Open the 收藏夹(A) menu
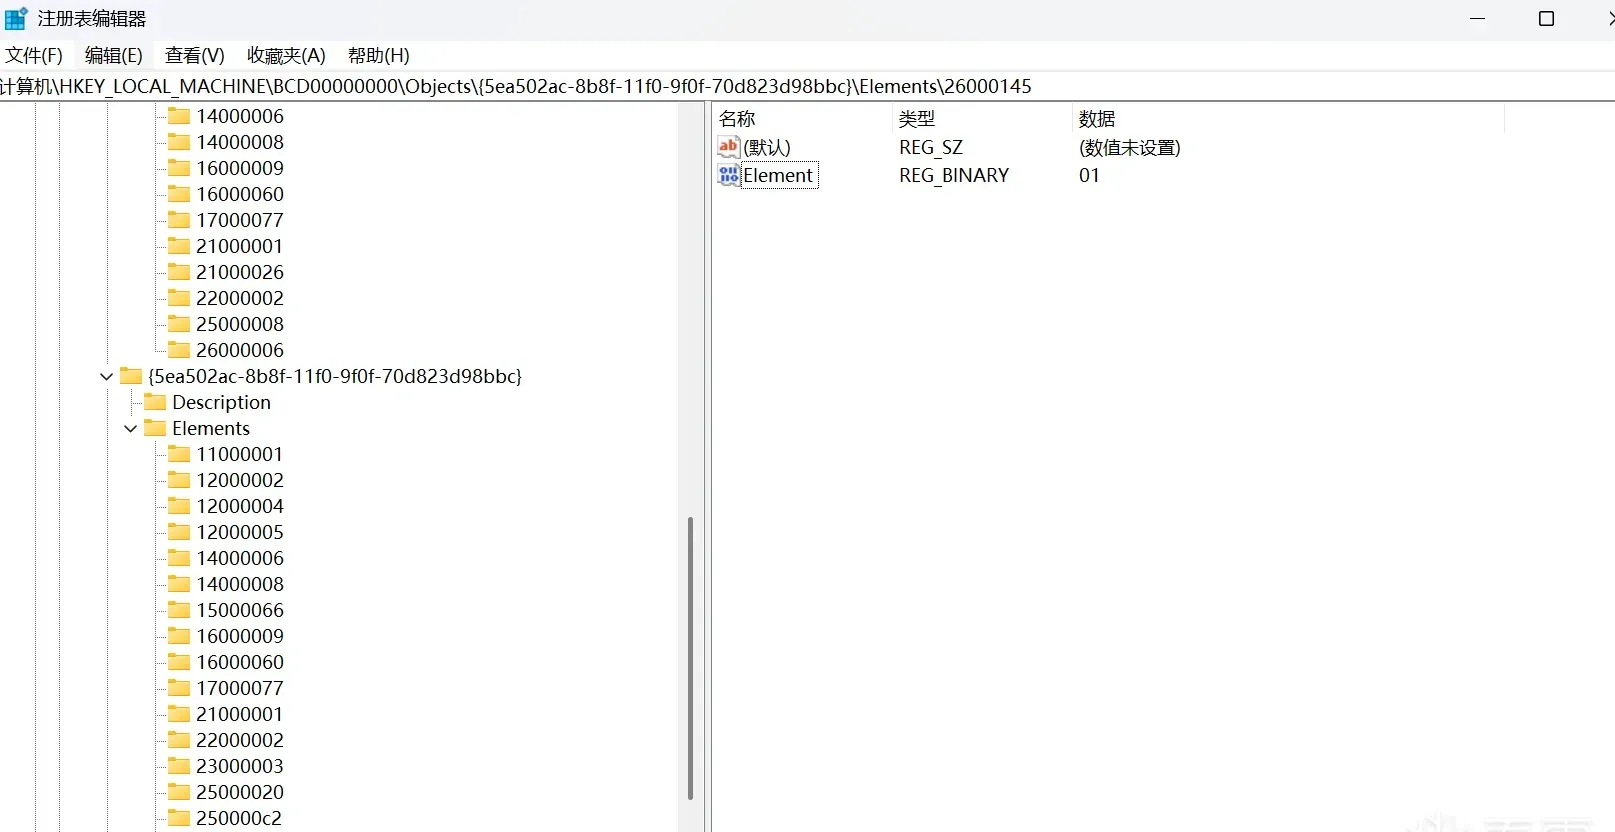This screenshot has width=1615, height=832. click(x=286, y=55)
